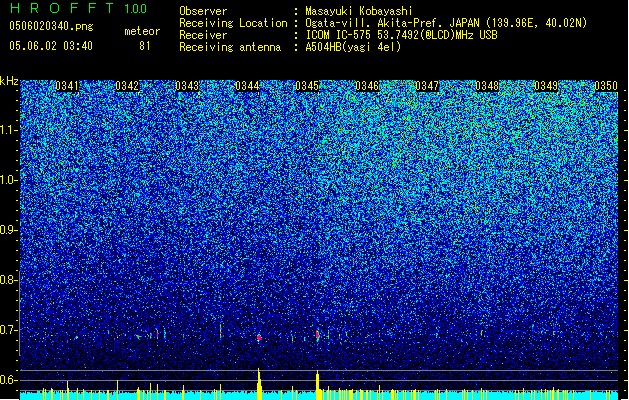The height and width of the screenshot is (400, 629).
Task: Click the 0344 time marker
Action: 247,86
